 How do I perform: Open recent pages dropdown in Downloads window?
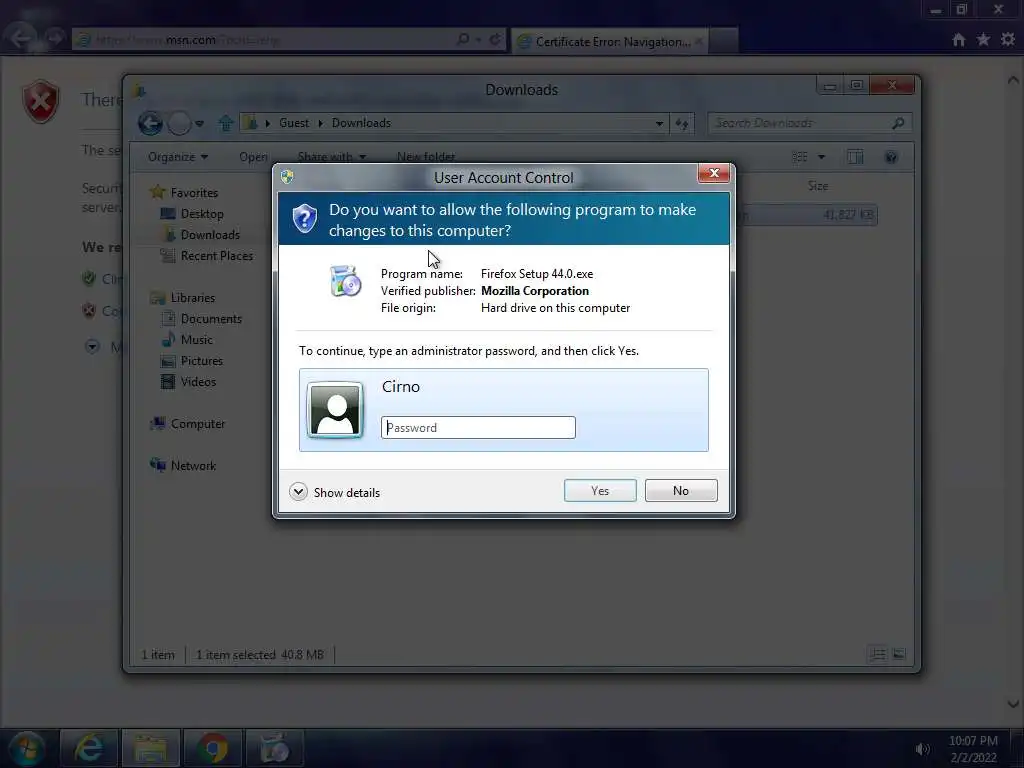(200, 123)
